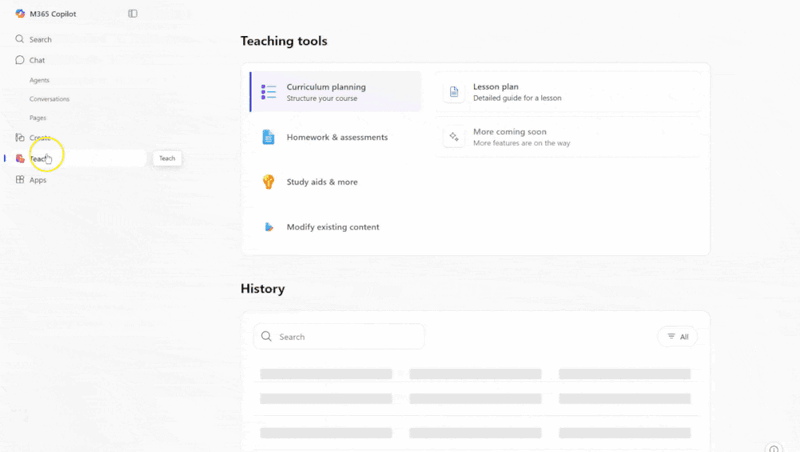Open Pages in the sidebar
The height and width of the screenshot is (452, 800).
point(38,118)
